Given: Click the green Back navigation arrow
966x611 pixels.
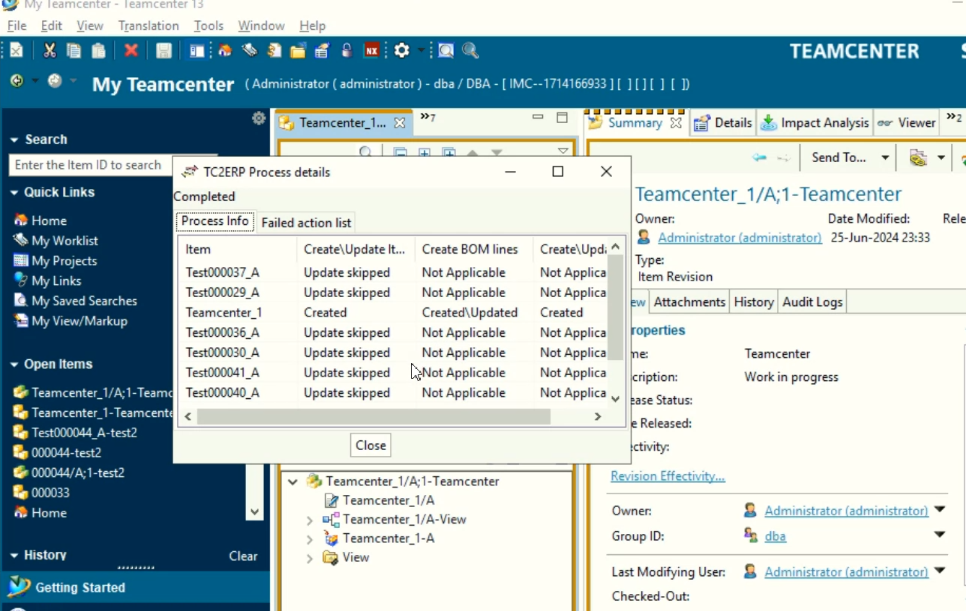Looking at the screenshot, I should coord(17,82).
